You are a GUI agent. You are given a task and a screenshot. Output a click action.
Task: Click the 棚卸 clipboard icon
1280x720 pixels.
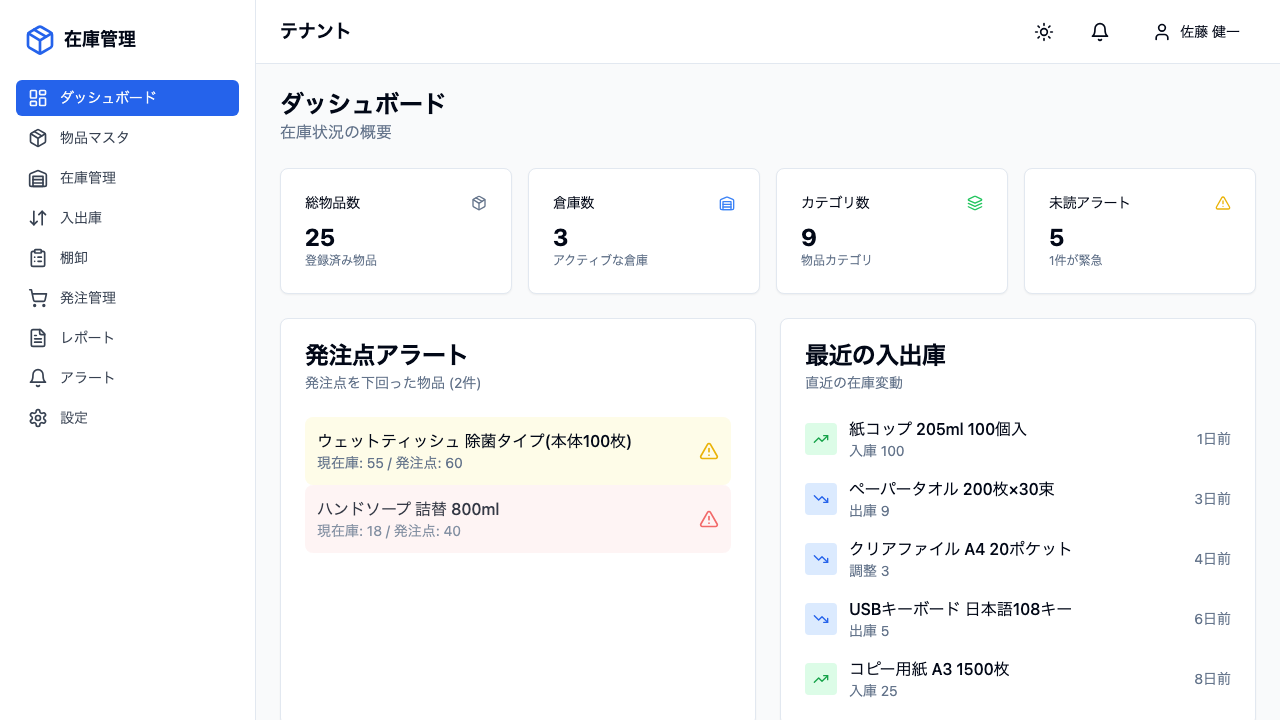pyautogui.click(x=38, y=258)
